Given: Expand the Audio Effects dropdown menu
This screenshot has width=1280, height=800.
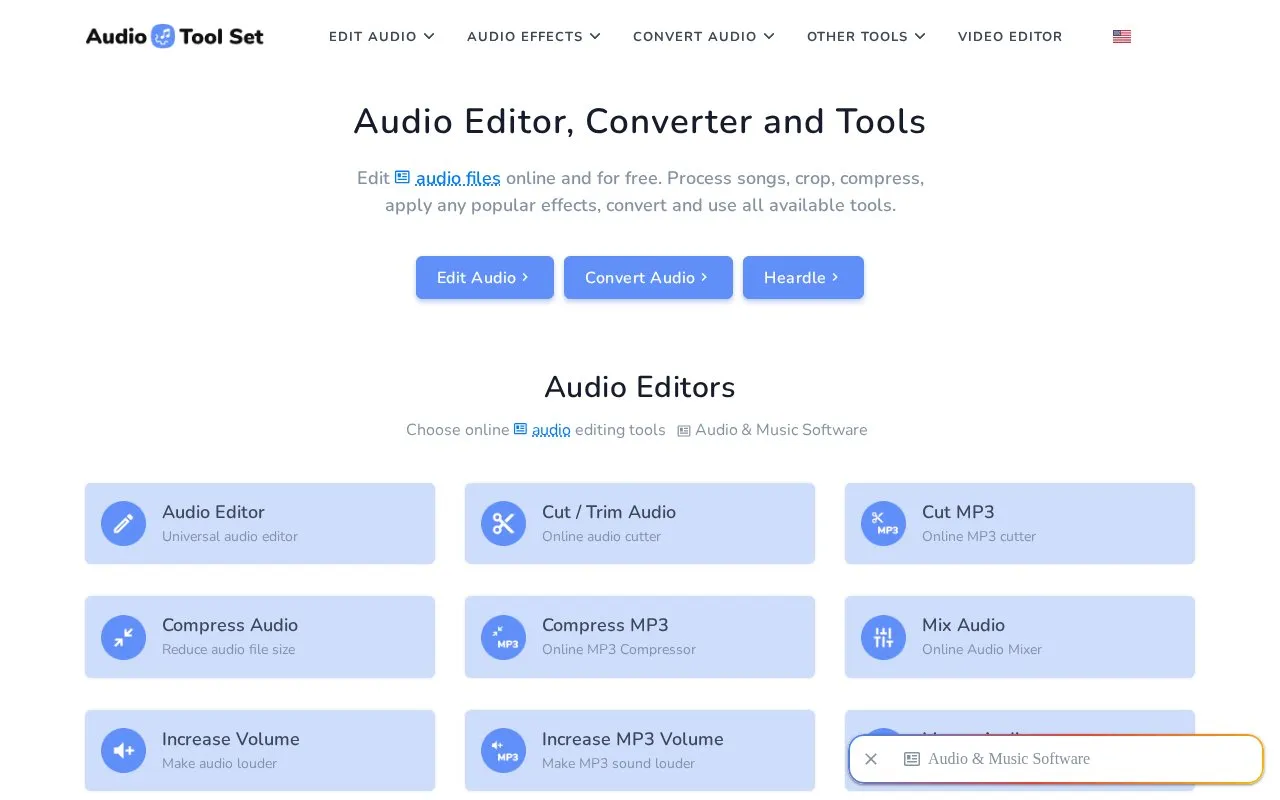Looking at the screenshot, I should (534, 37).
